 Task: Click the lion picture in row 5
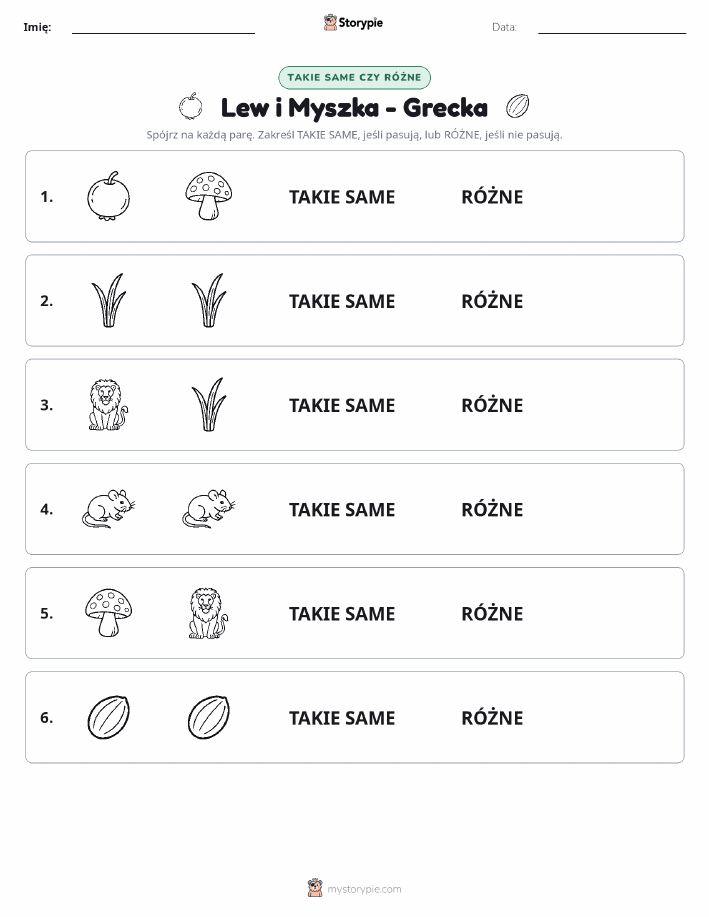coord(208,613)
